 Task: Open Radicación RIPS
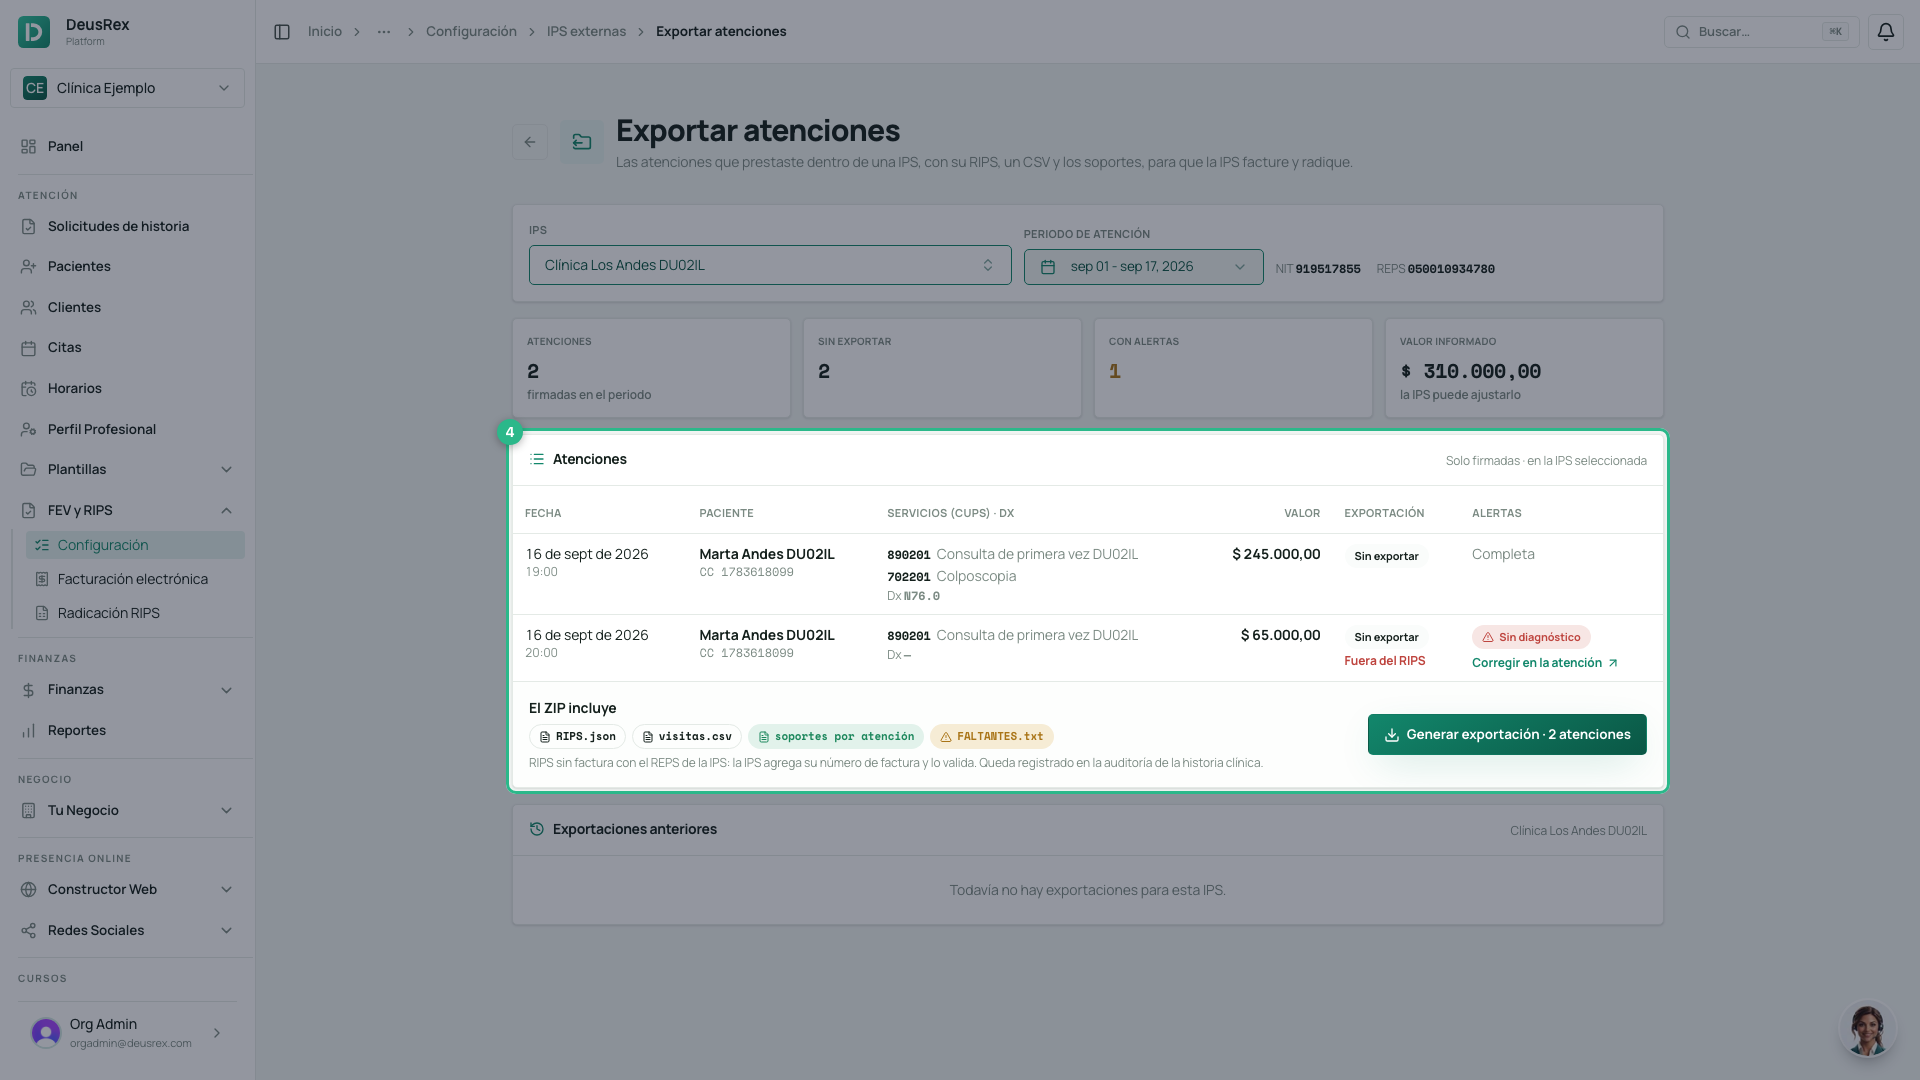pyautogui.click(x=135, y=613)
